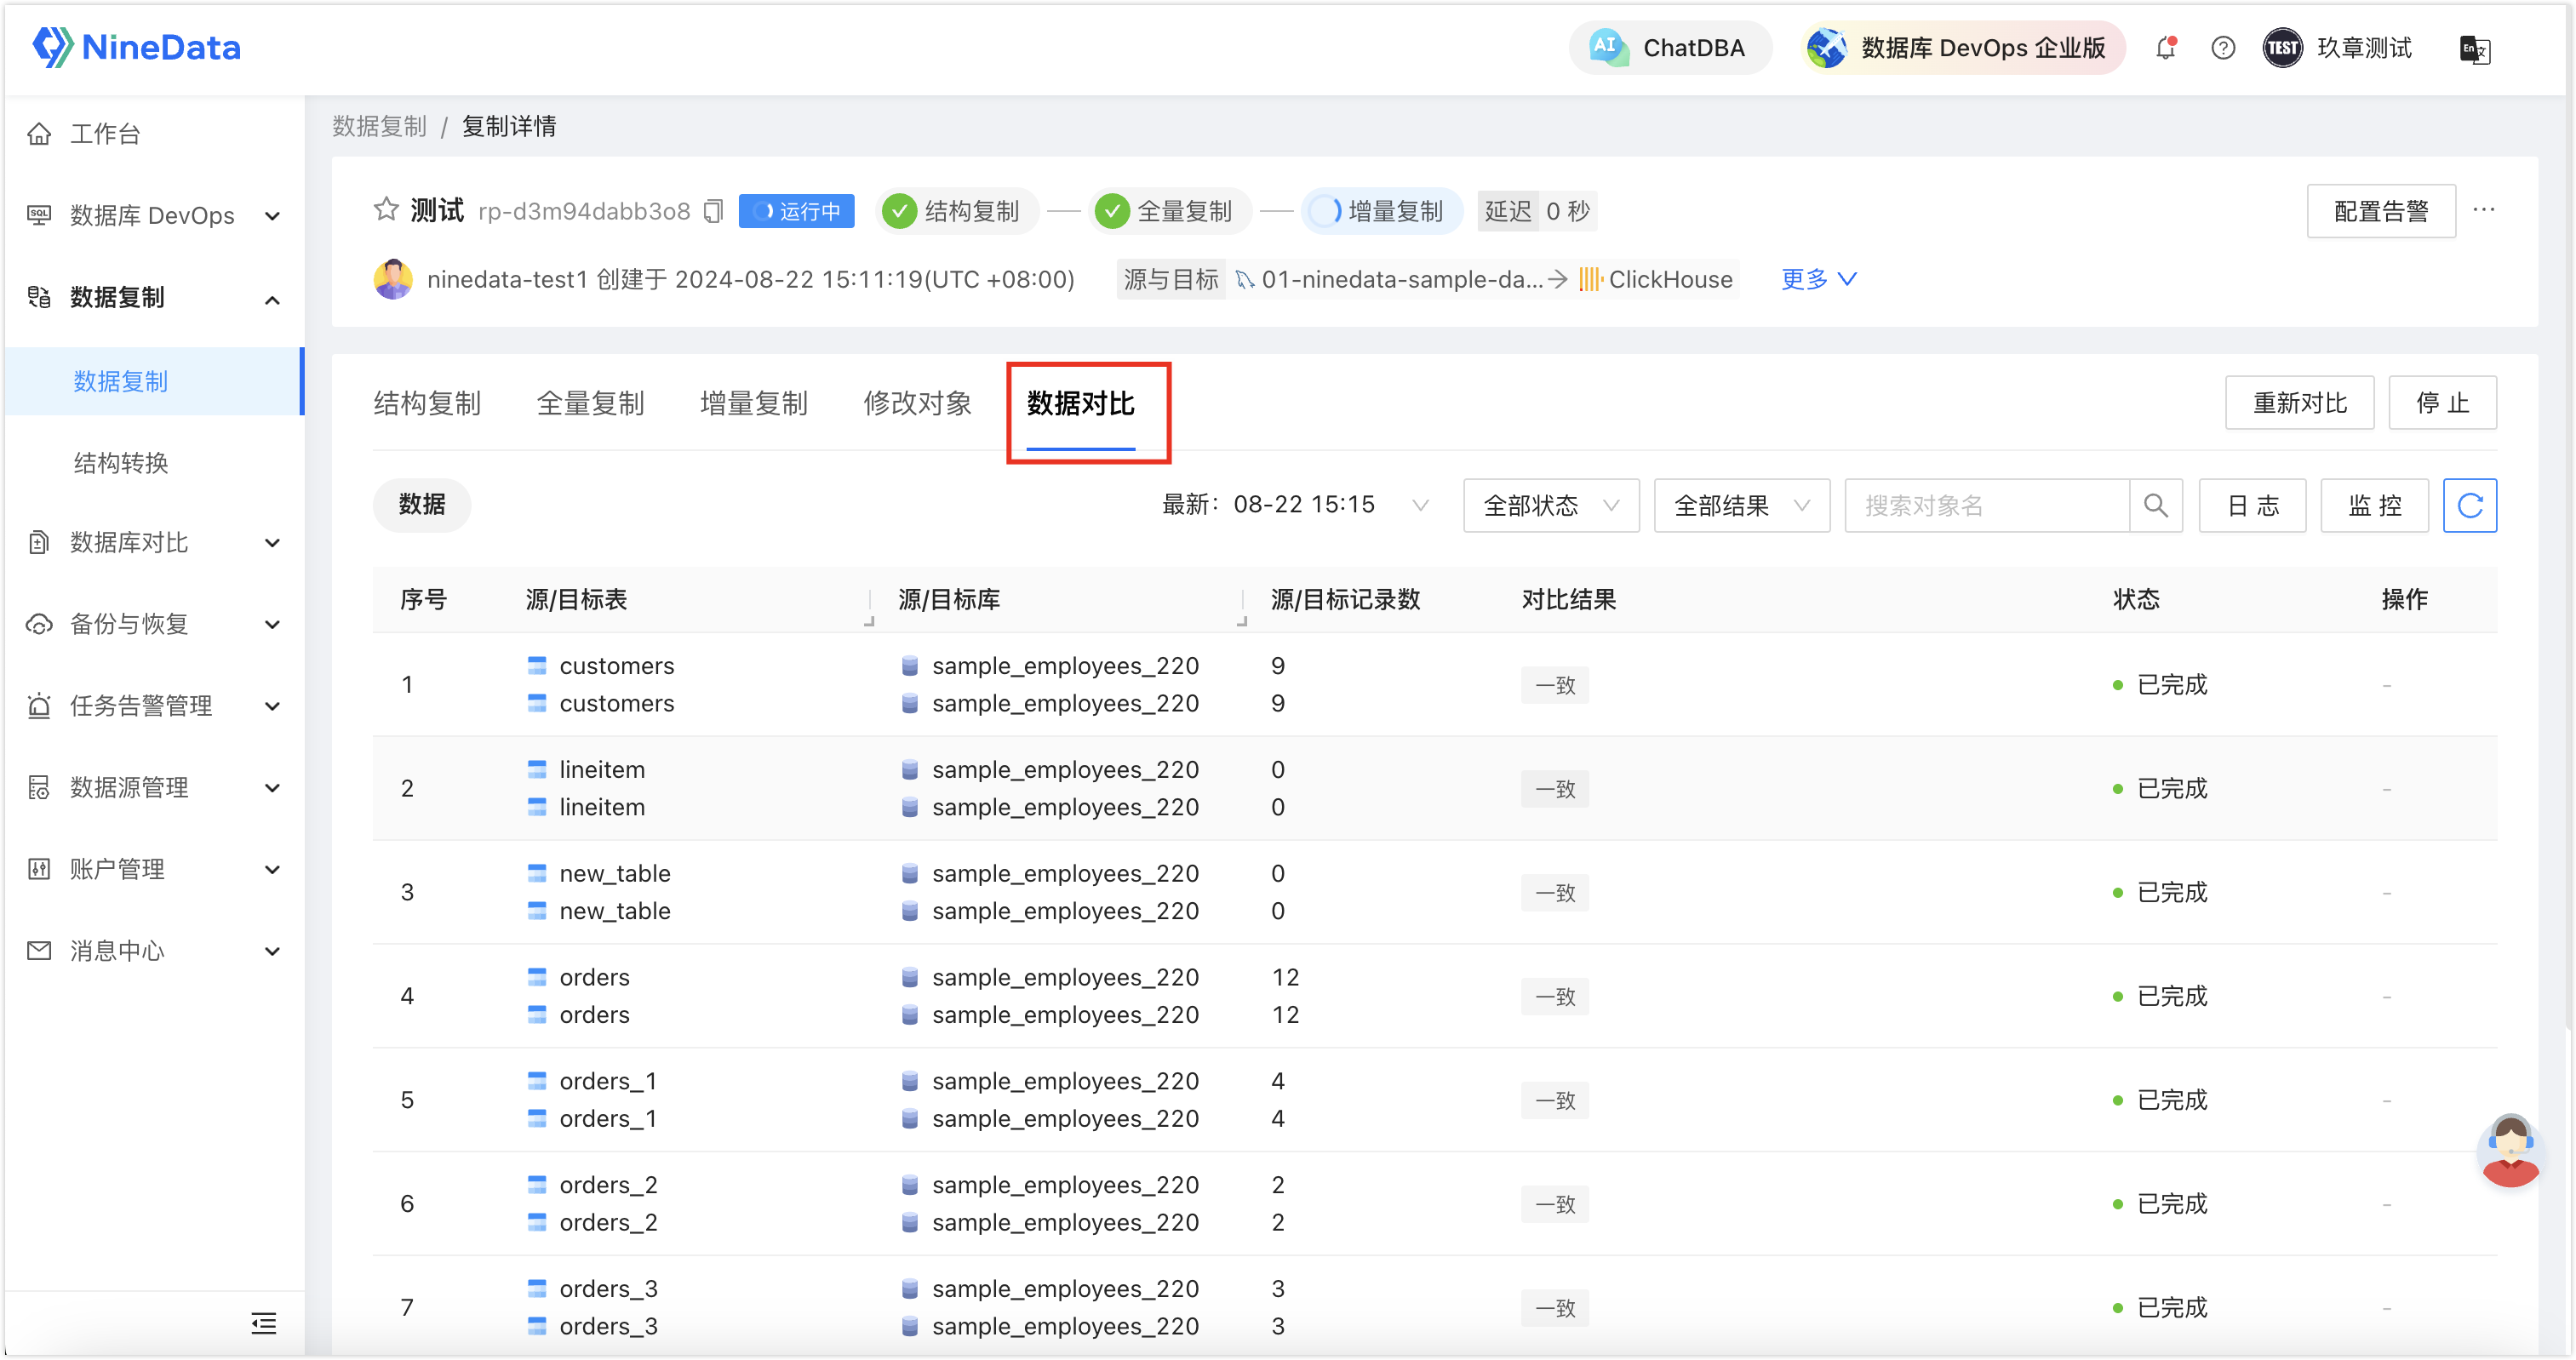Click the NineData logo
Viewport: 2576px width, 1360px height.
(137, 47)
